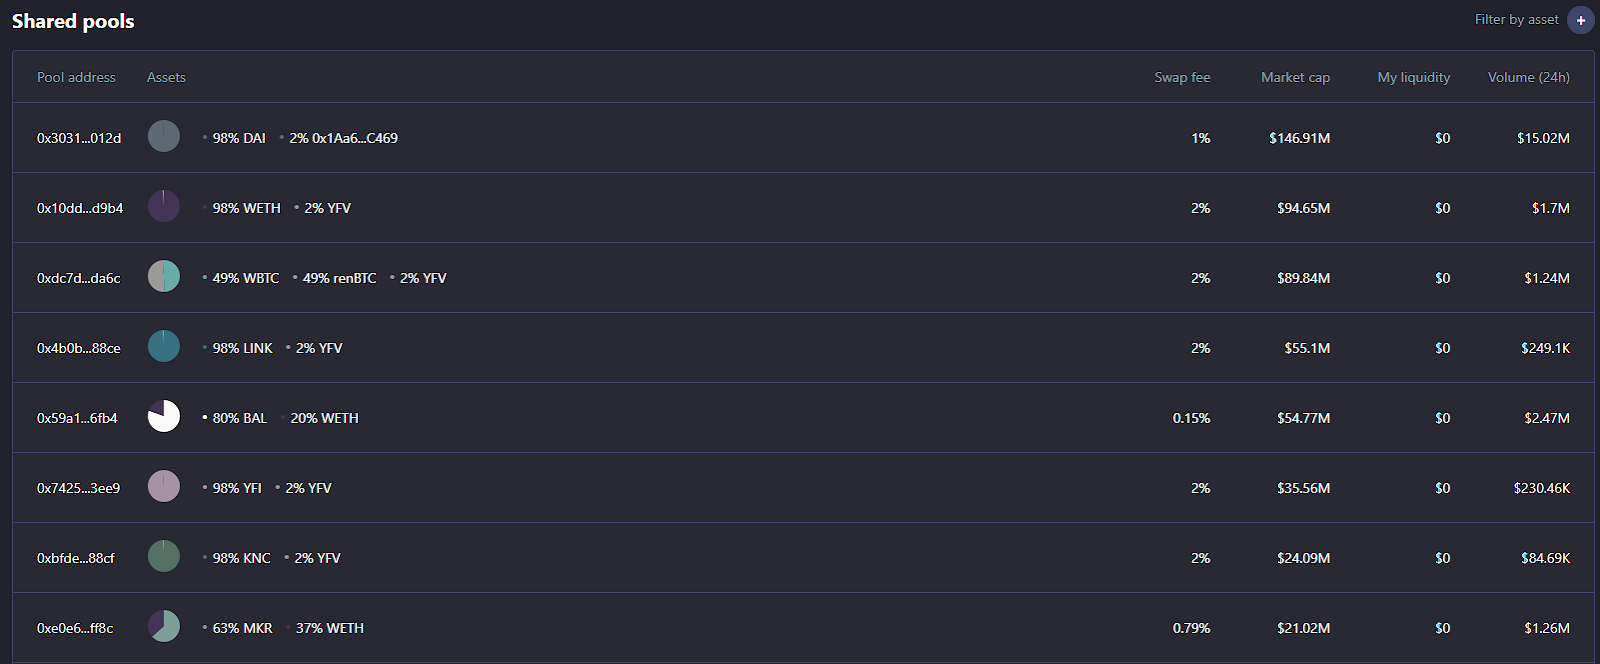Click the LINK pool pie chart icon
The height and width of the screenshot is (664, 1600).
point(164,346)
